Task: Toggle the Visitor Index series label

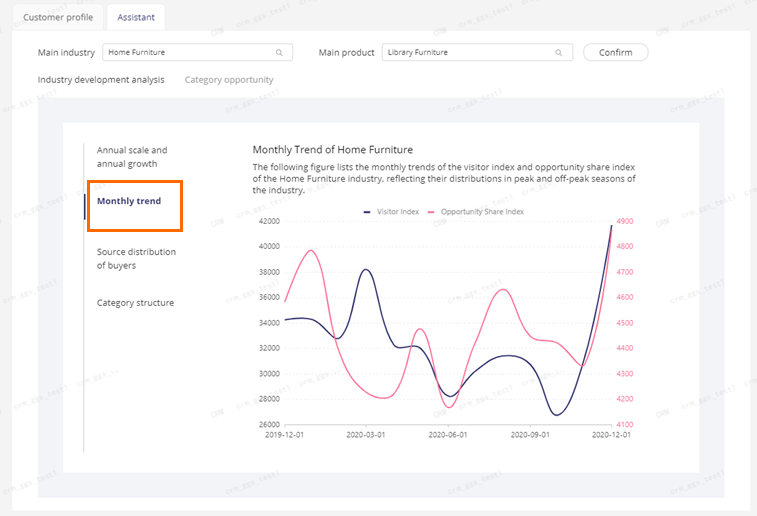Action: (397, 212)
